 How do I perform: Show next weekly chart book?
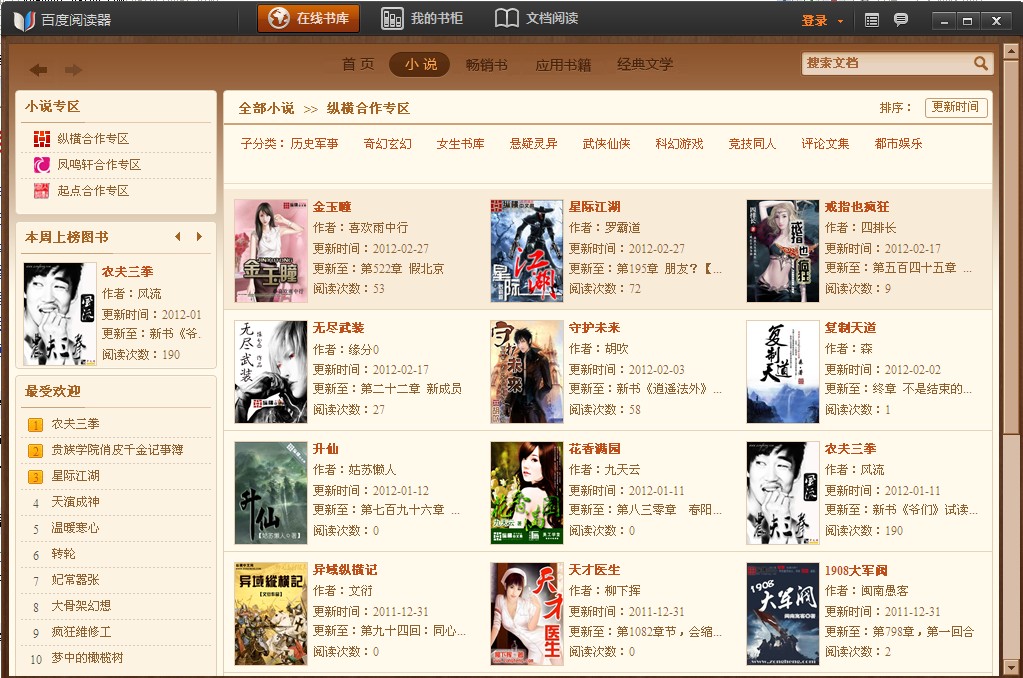pyautogui.click(x=199, y=237)
